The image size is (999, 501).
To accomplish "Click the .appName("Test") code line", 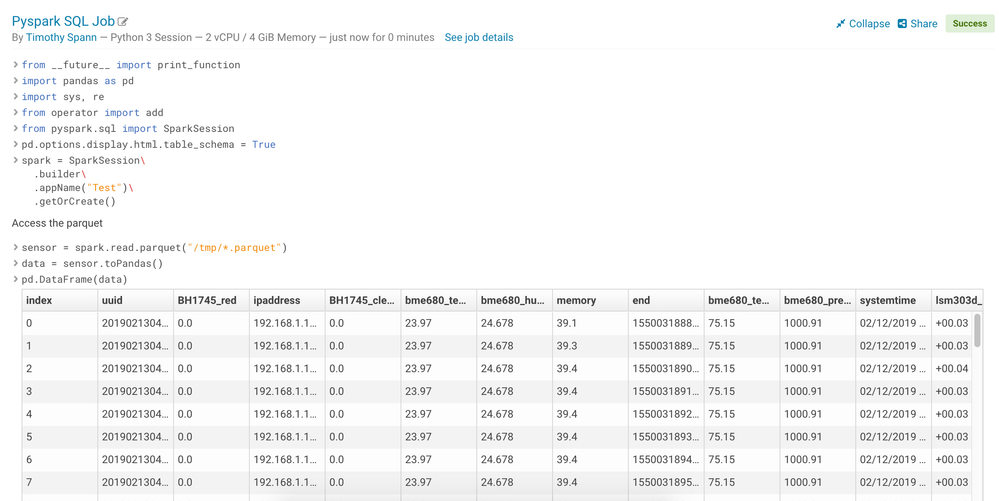I will point(84,187).
